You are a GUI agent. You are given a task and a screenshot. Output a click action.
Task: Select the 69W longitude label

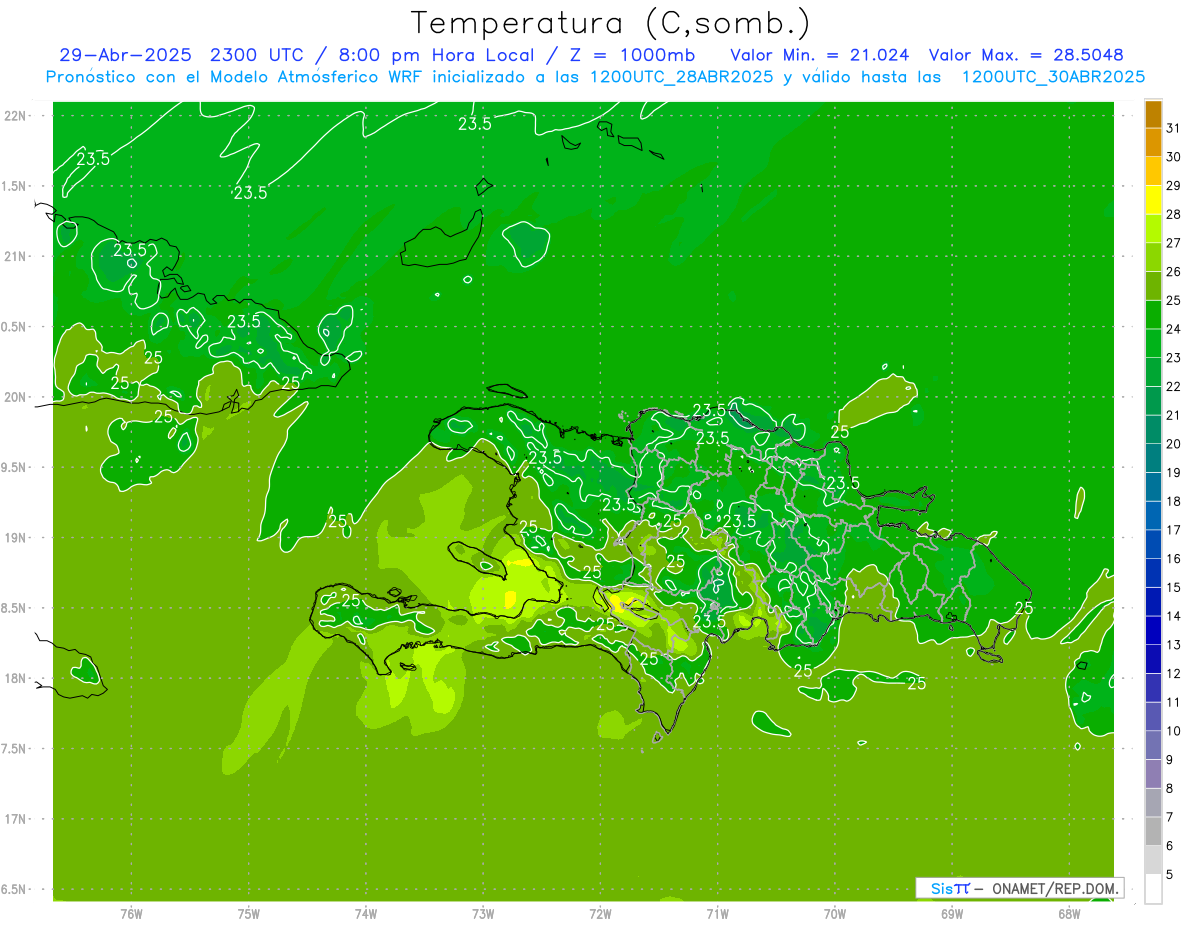pyautogui.click(x=952, y=914)
